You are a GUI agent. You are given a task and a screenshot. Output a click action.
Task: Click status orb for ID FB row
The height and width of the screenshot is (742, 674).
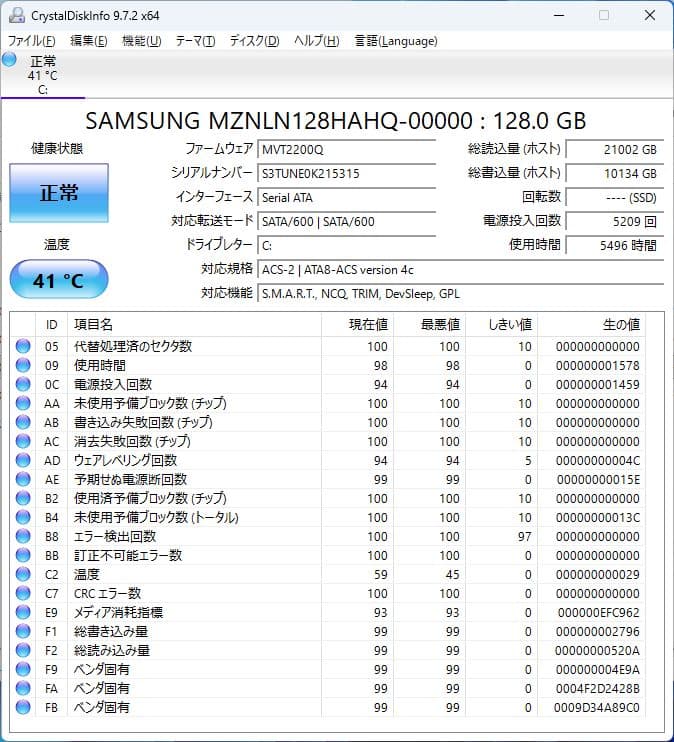click(x=23, y=707)
